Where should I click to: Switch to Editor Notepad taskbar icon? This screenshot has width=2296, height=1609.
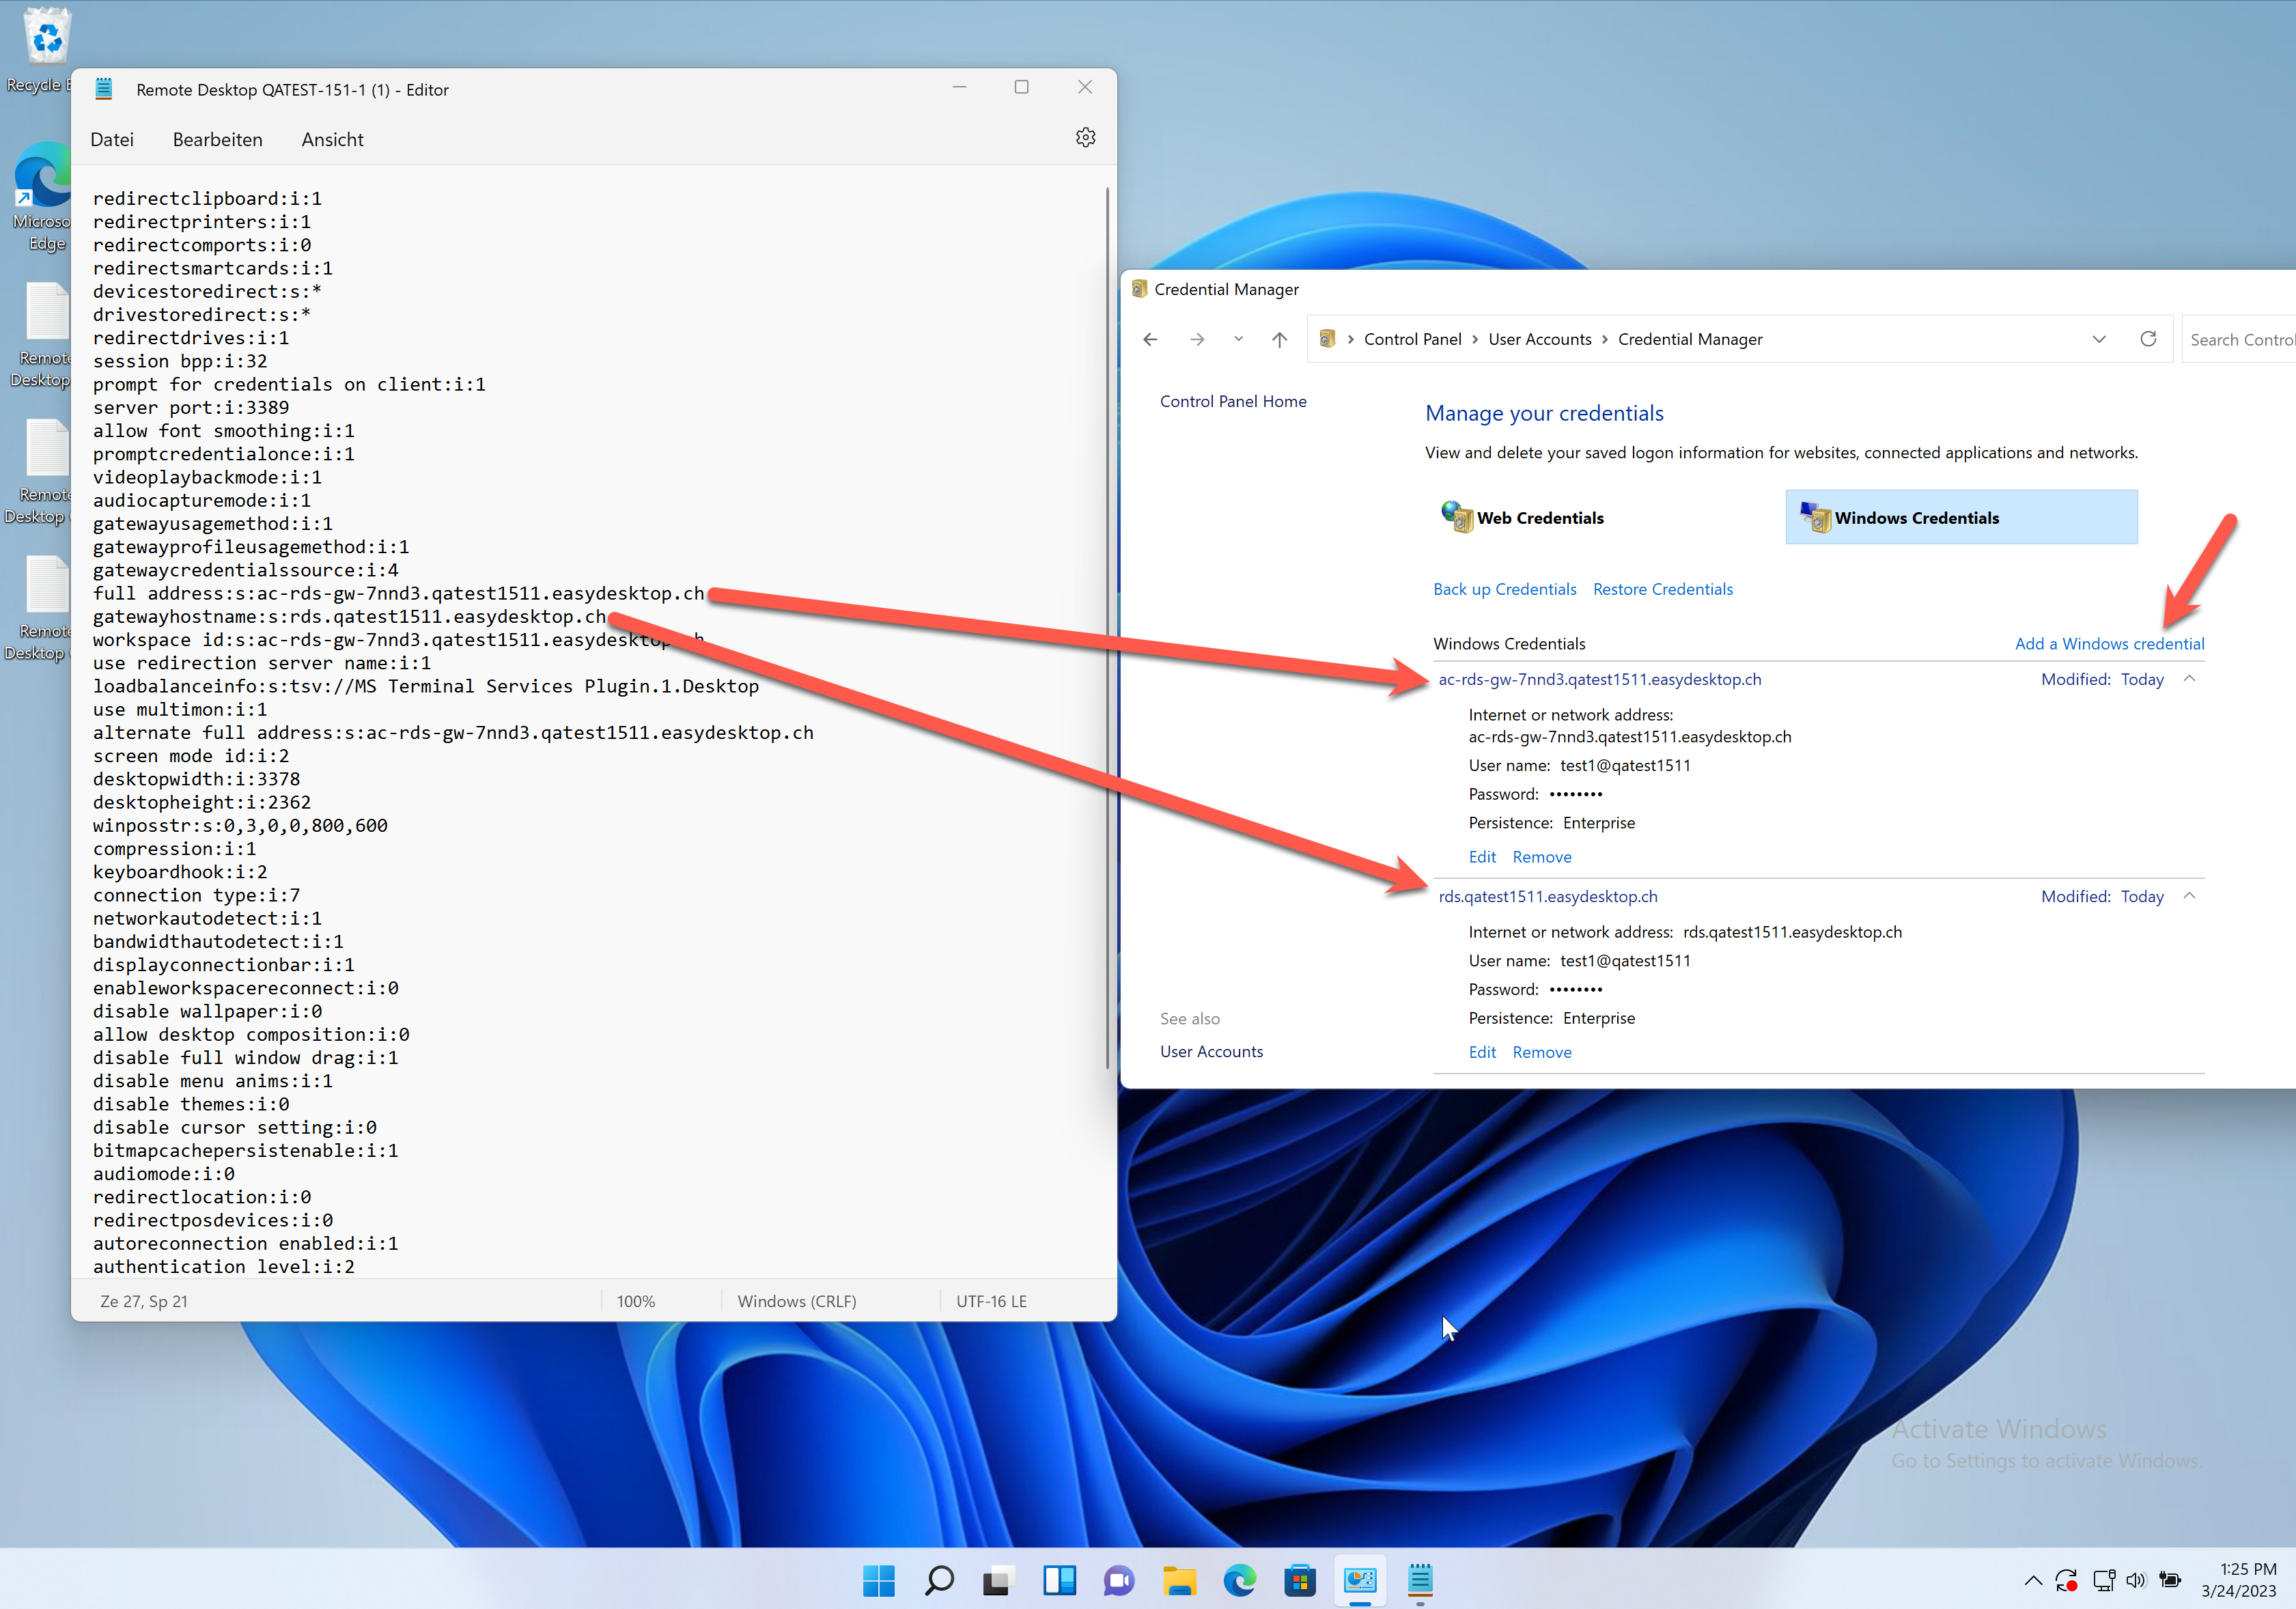coord(1420,1580)
